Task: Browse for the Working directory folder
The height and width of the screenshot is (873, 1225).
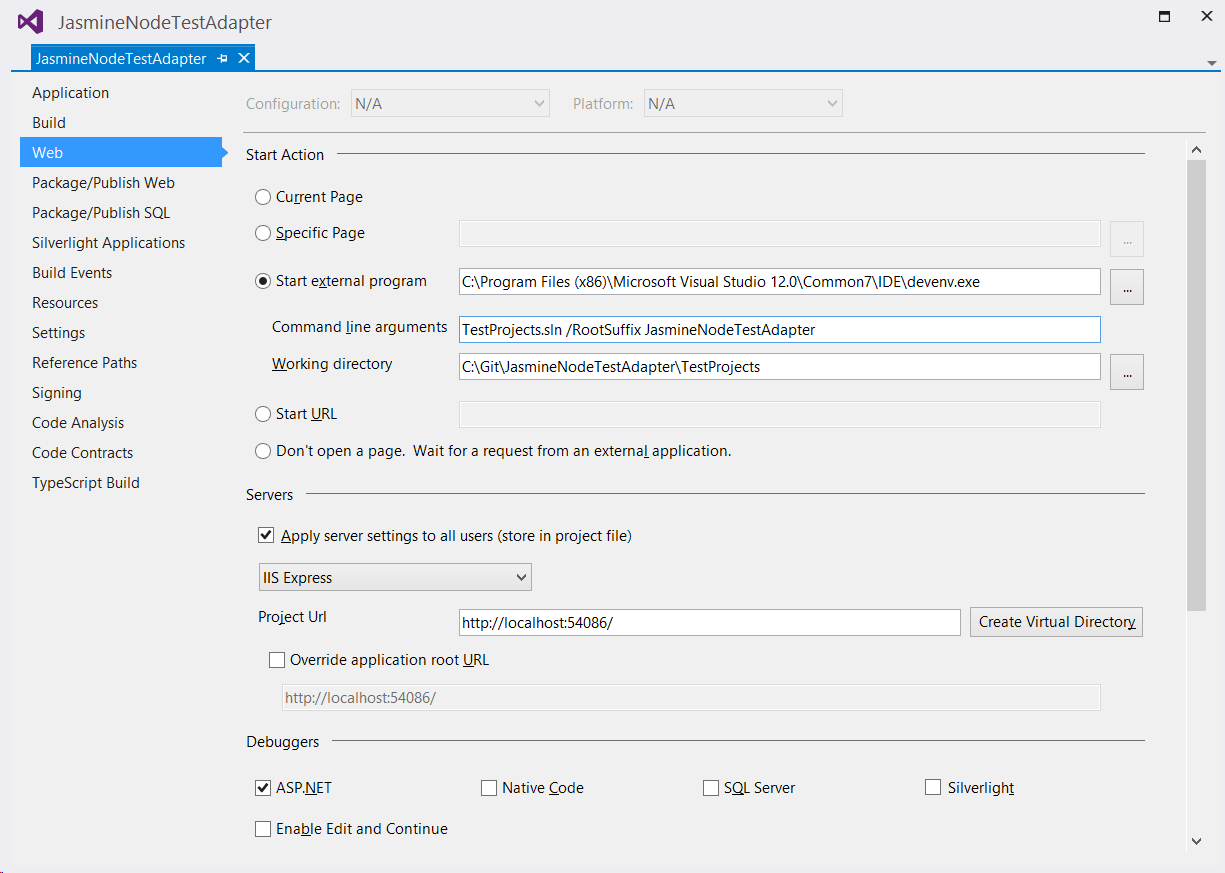Action: [x=1126, y=371]
